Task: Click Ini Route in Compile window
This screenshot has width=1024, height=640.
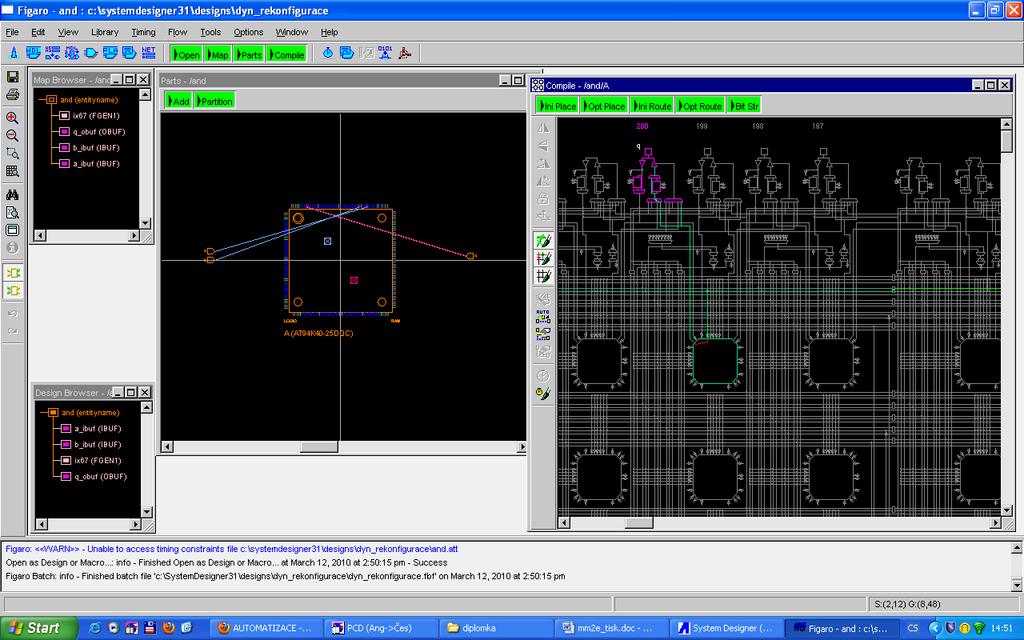Action: point(652,106)
